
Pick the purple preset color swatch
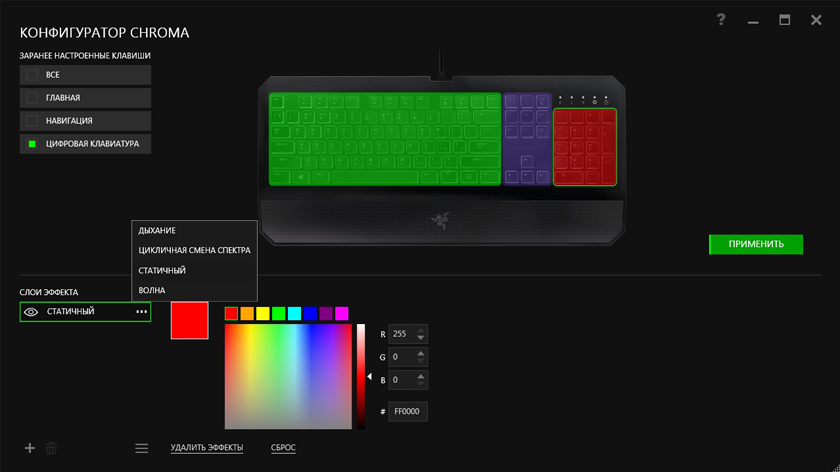(326, 313)
